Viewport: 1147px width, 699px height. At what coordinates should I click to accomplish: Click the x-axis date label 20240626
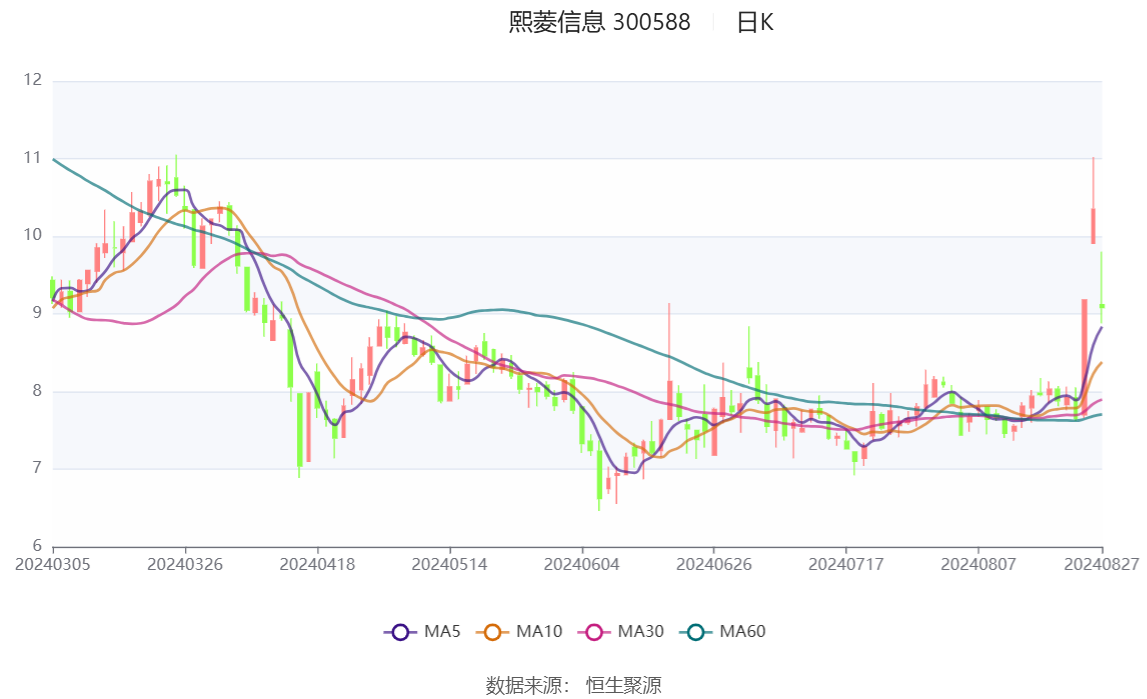[714, 564]
